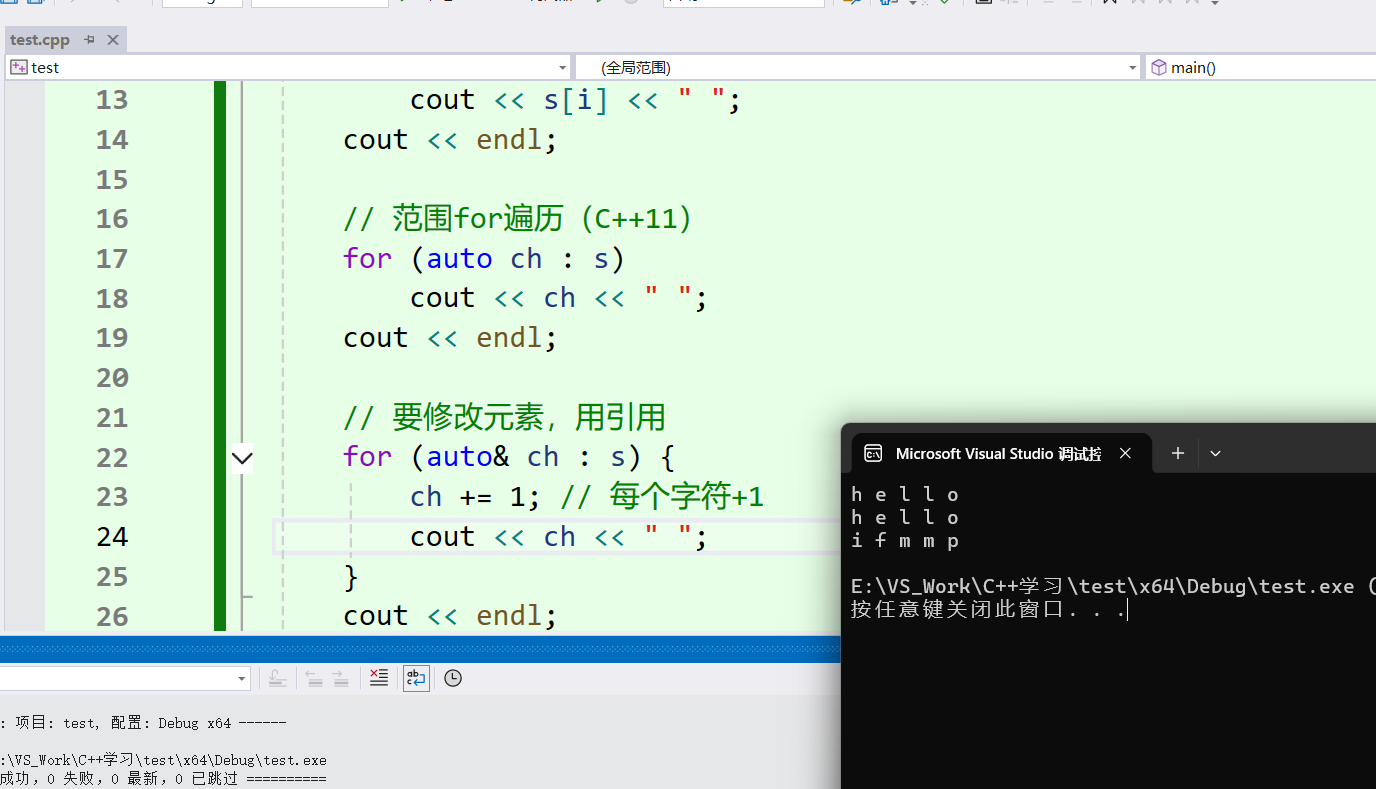Close the test.cpp tab

(x=113, y=40)
